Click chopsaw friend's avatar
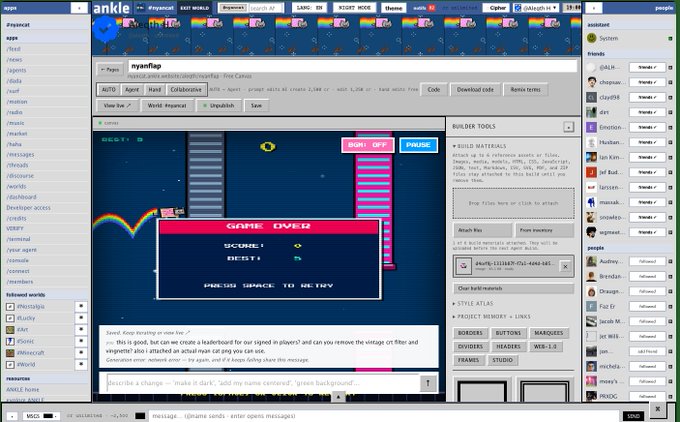The width and height of the screenshot is (680, 422). pos(591,82)
